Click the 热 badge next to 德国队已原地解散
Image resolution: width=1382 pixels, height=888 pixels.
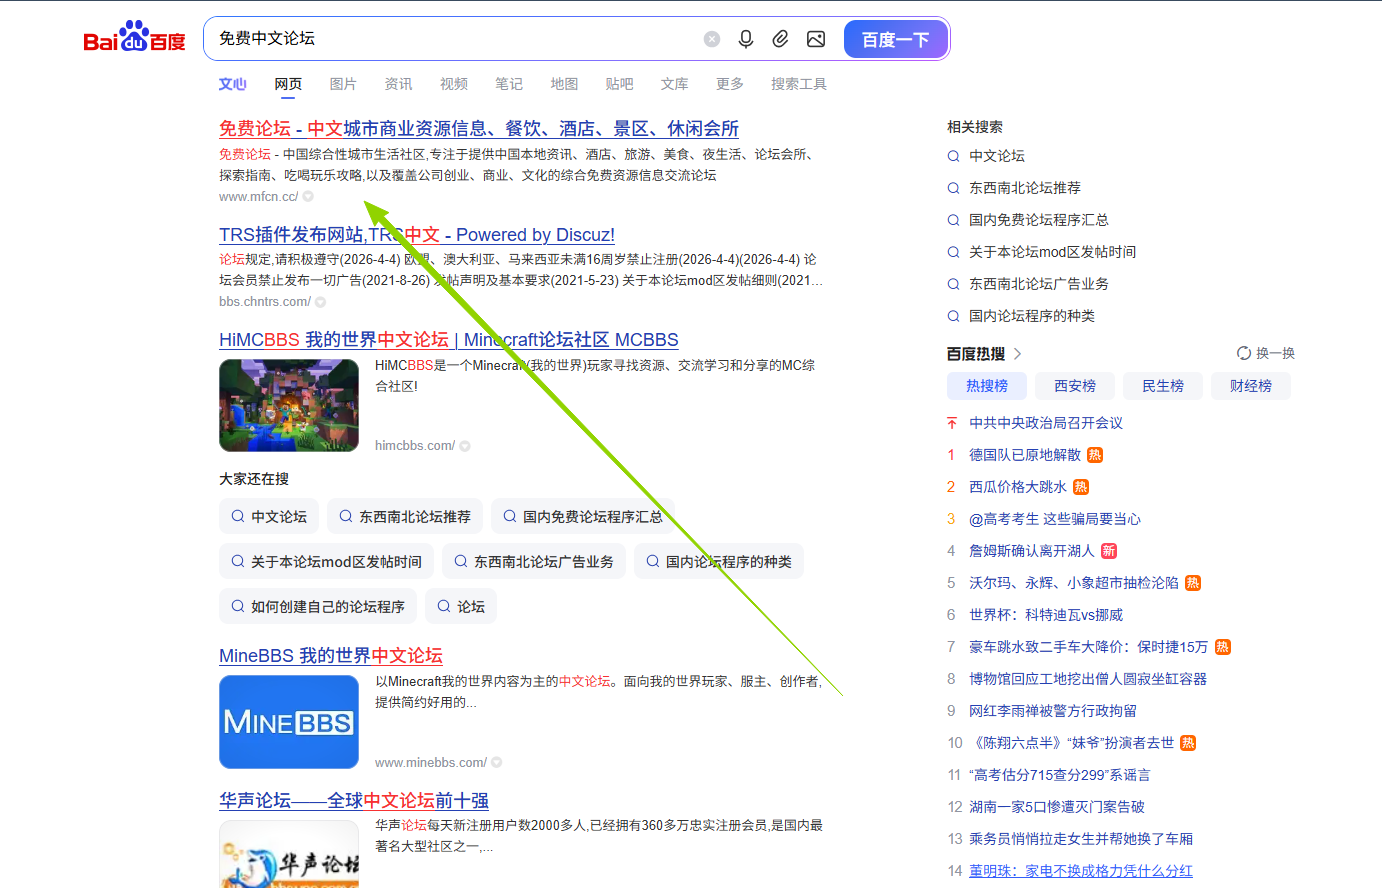click(1095, 455)
